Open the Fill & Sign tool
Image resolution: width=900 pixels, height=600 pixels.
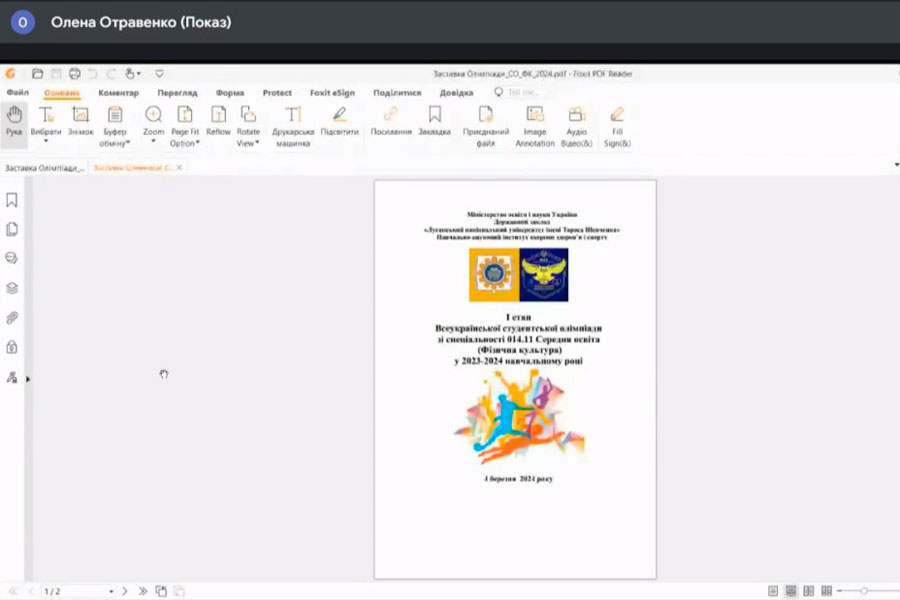tap(617, 126)
